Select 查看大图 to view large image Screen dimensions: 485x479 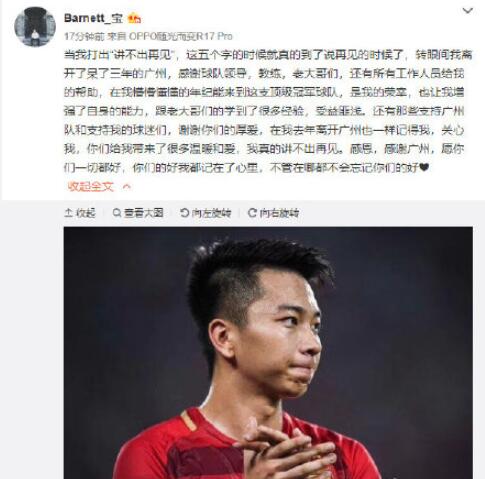tap(143, 213)
